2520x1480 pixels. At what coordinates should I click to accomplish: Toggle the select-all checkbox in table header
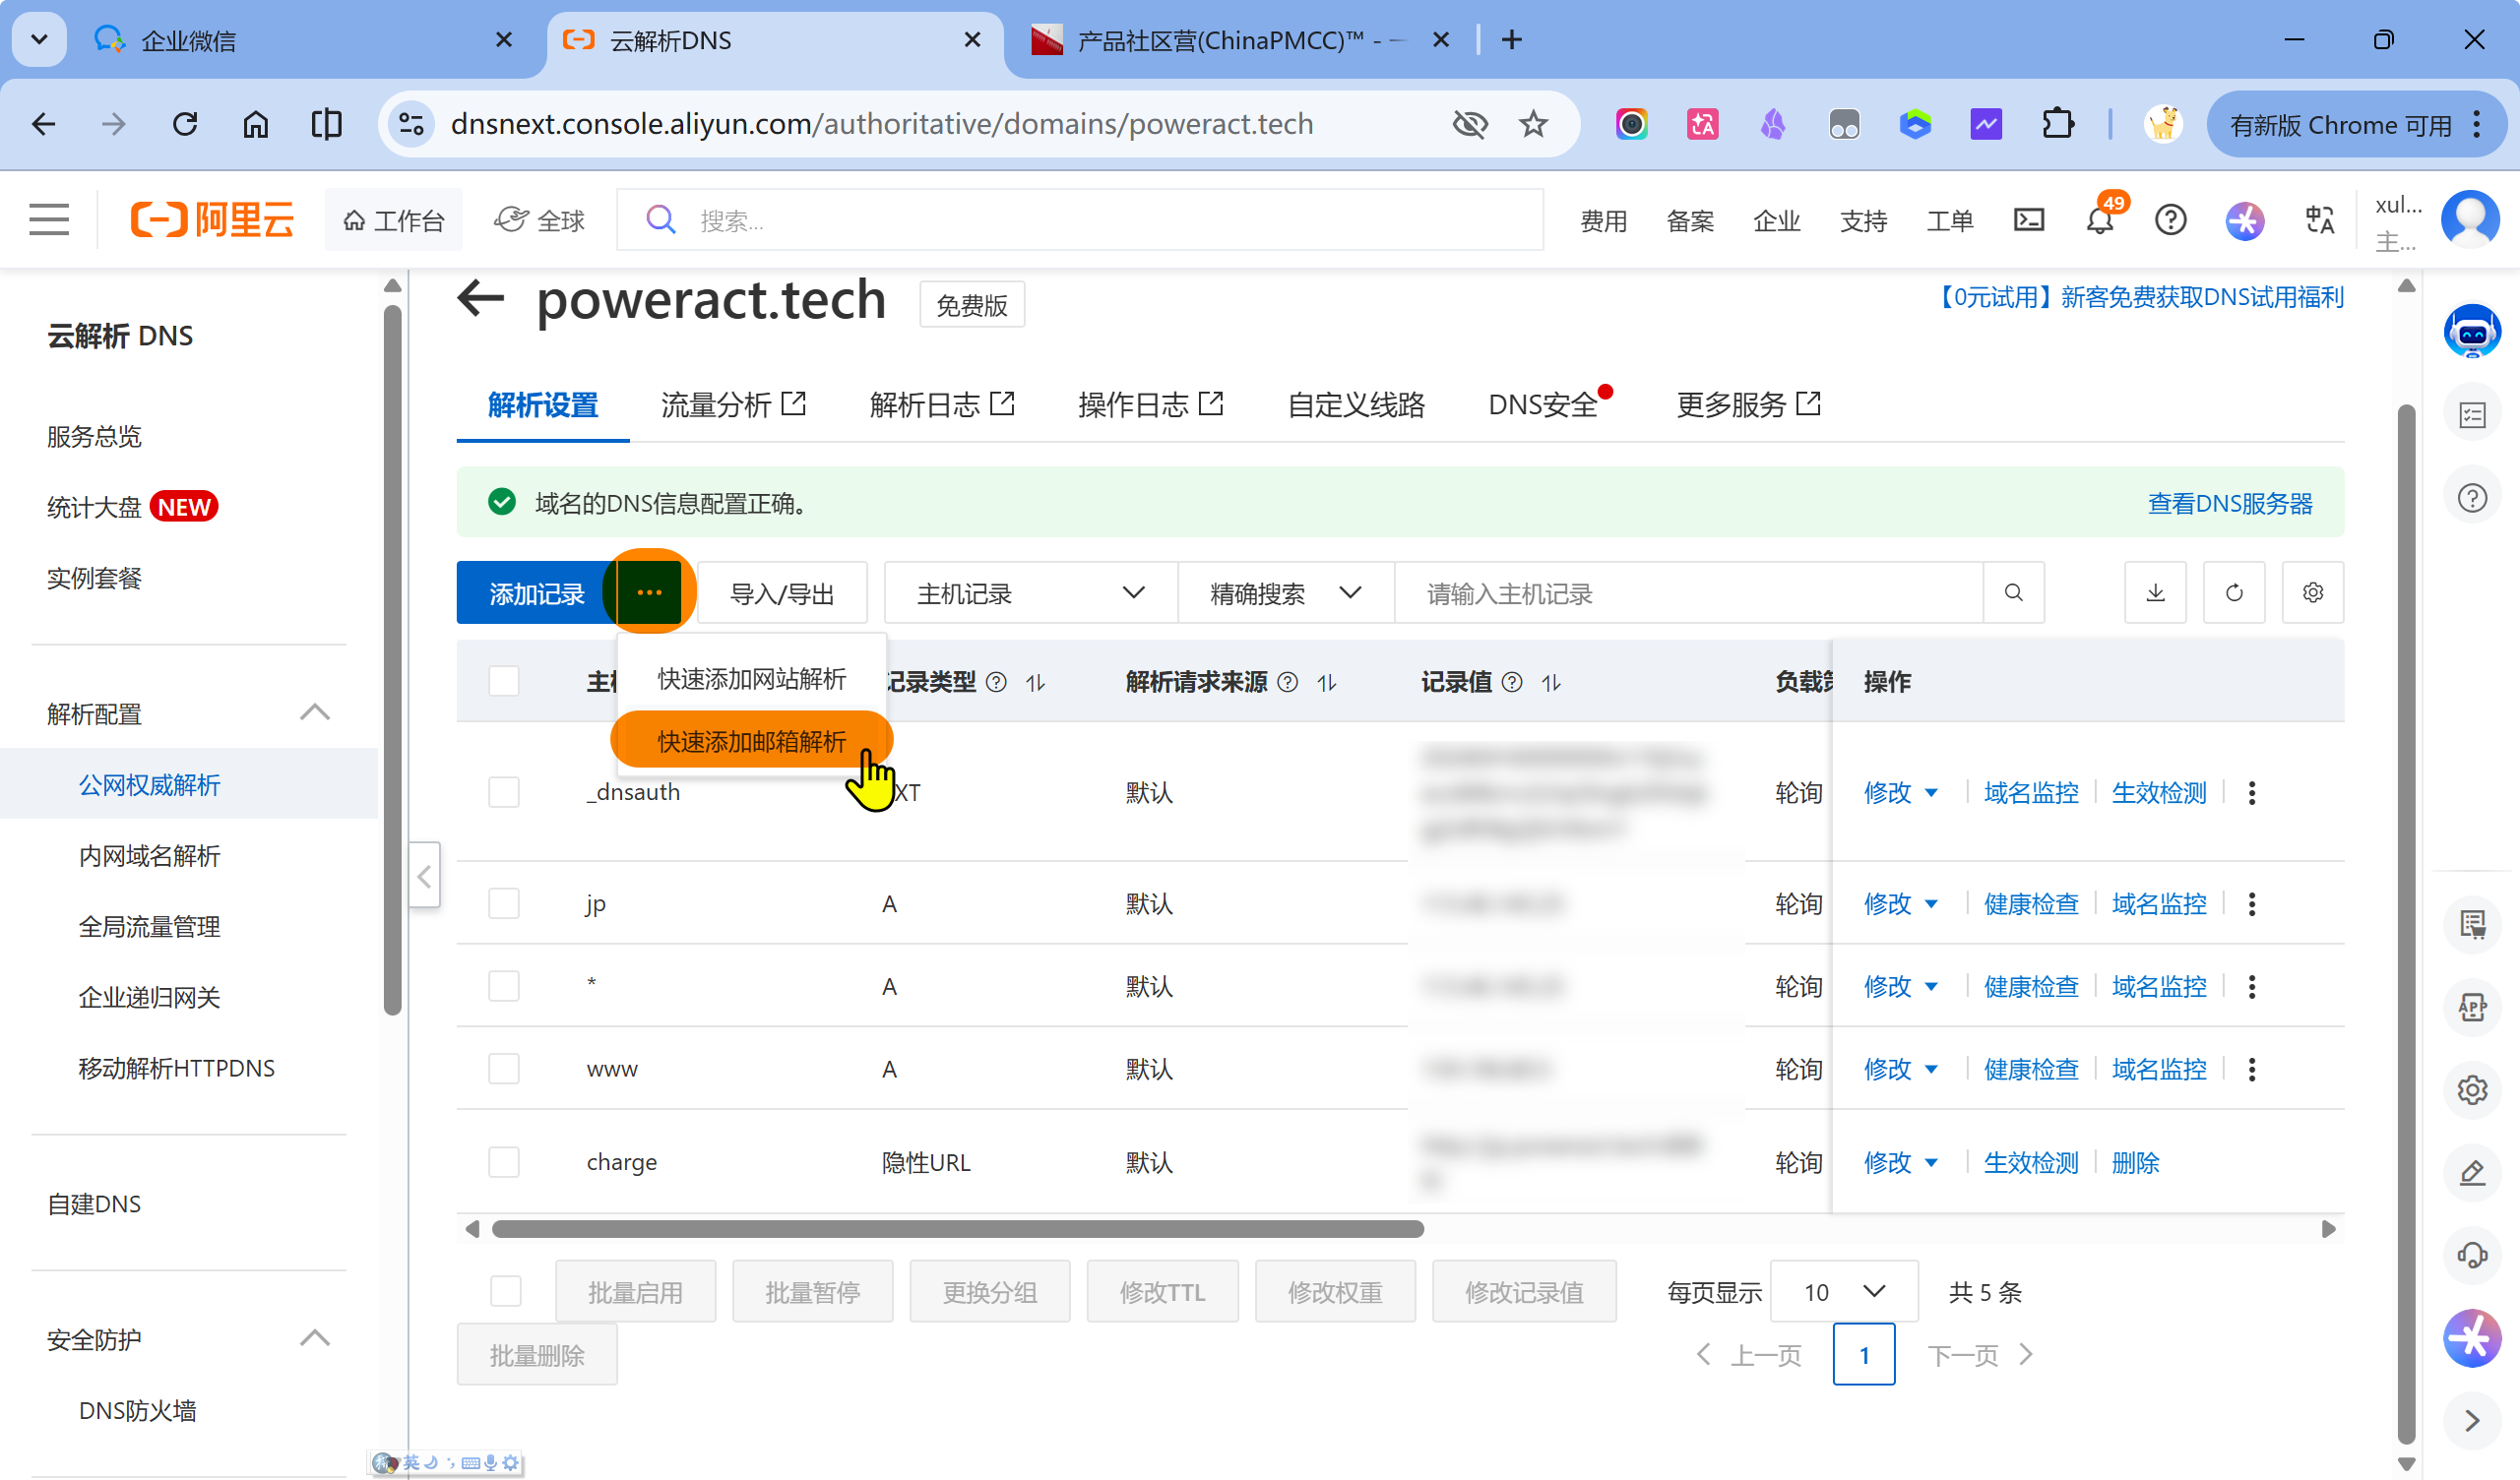tap(503, 682)
